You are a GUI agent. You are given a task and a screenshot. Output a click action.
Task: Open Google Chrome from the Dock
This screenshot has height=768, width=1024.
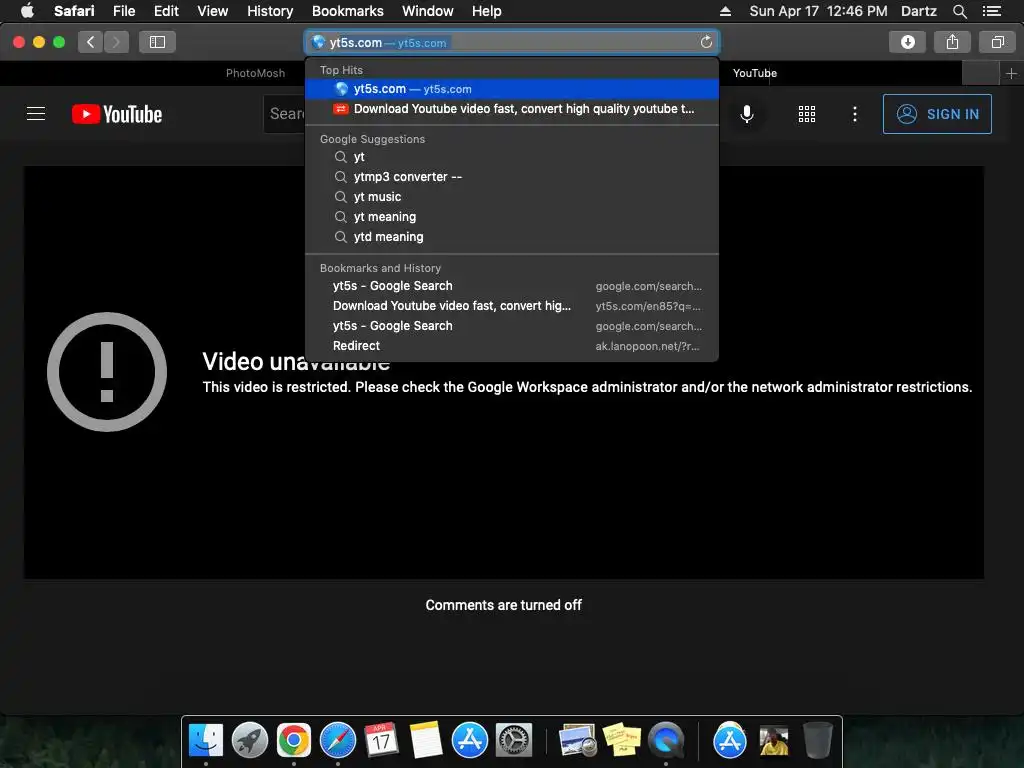293,741
